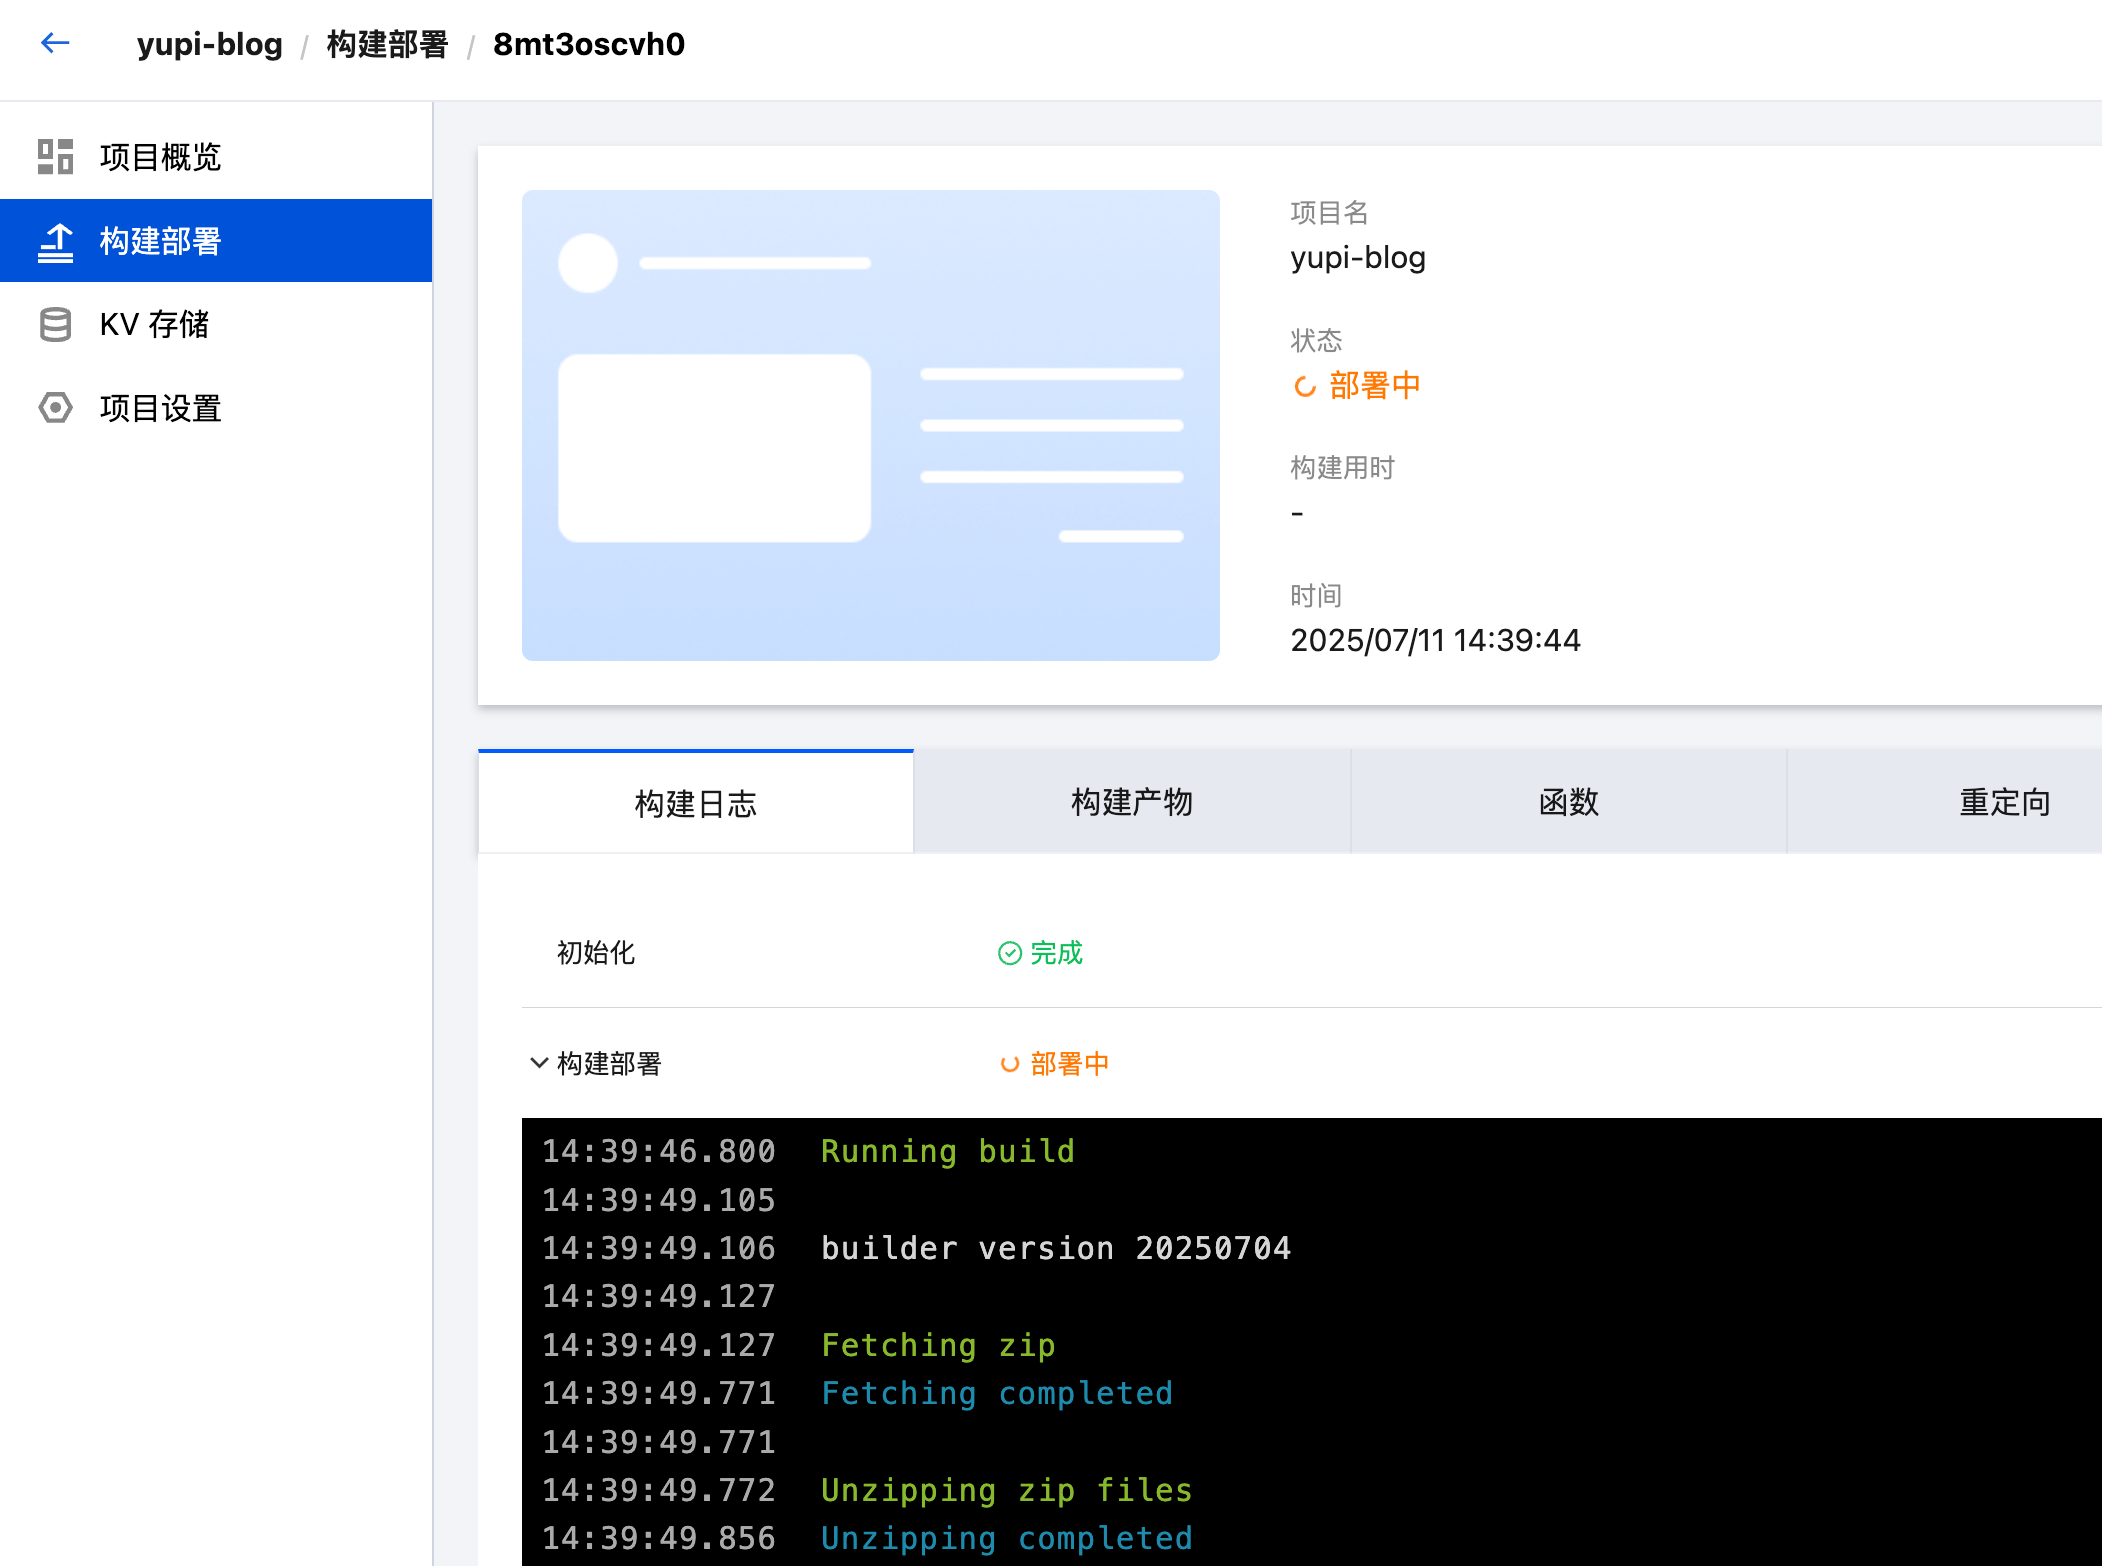Click the site preview placeholder thumbnail
The image size is (2102, 1566).
tap(870, 425)
